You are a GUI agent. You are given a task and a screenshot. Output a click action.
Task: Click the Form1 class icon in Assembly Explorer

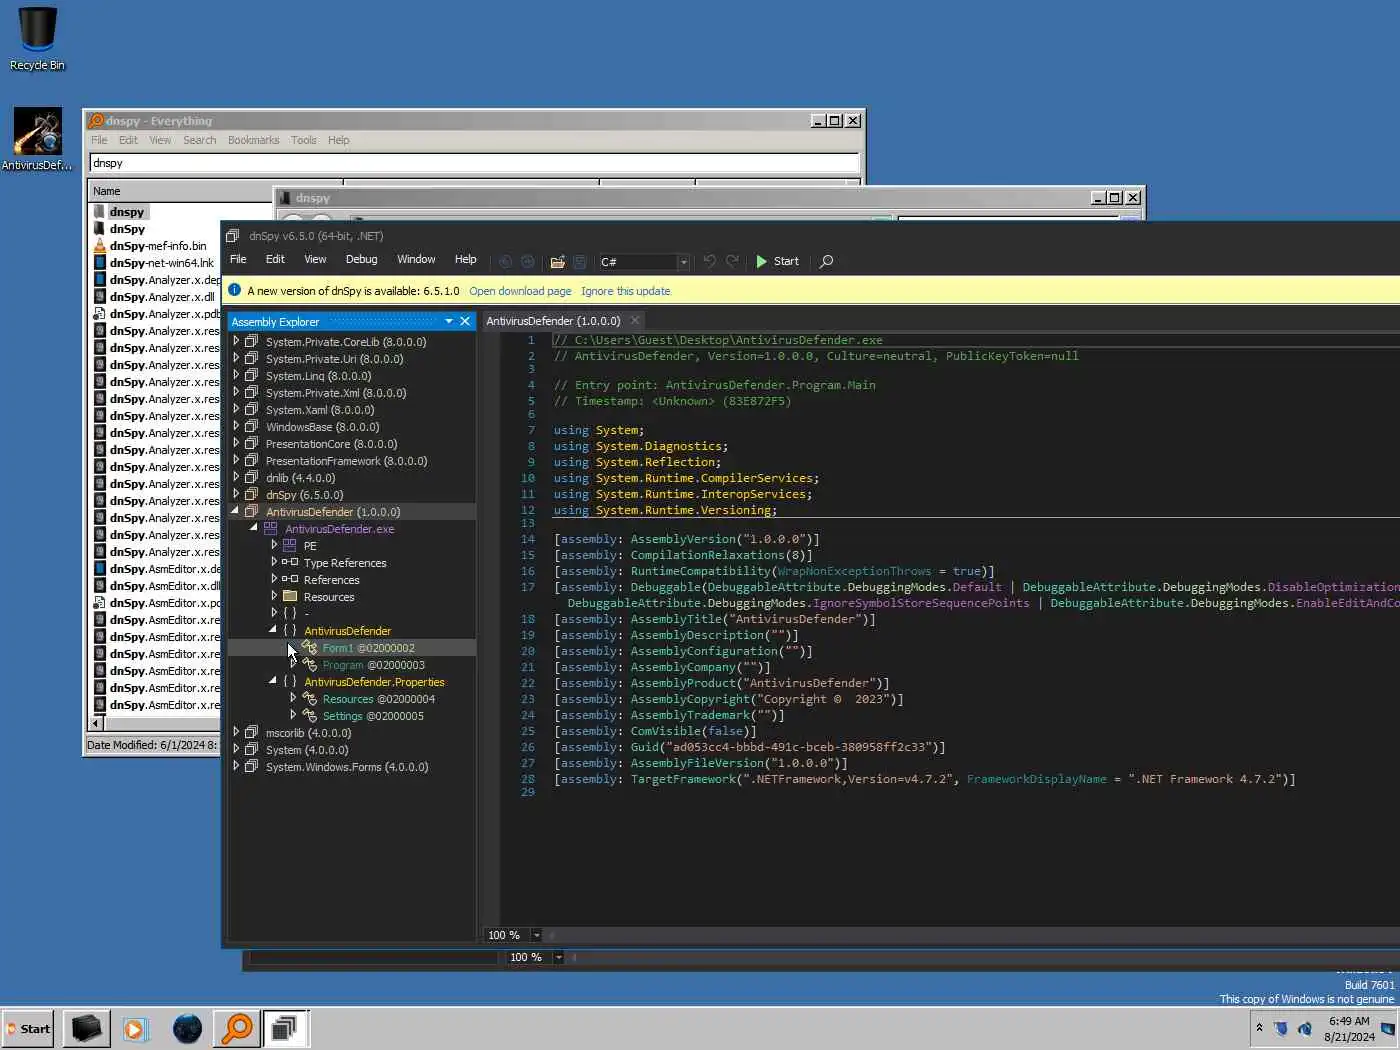coord(310,648)
